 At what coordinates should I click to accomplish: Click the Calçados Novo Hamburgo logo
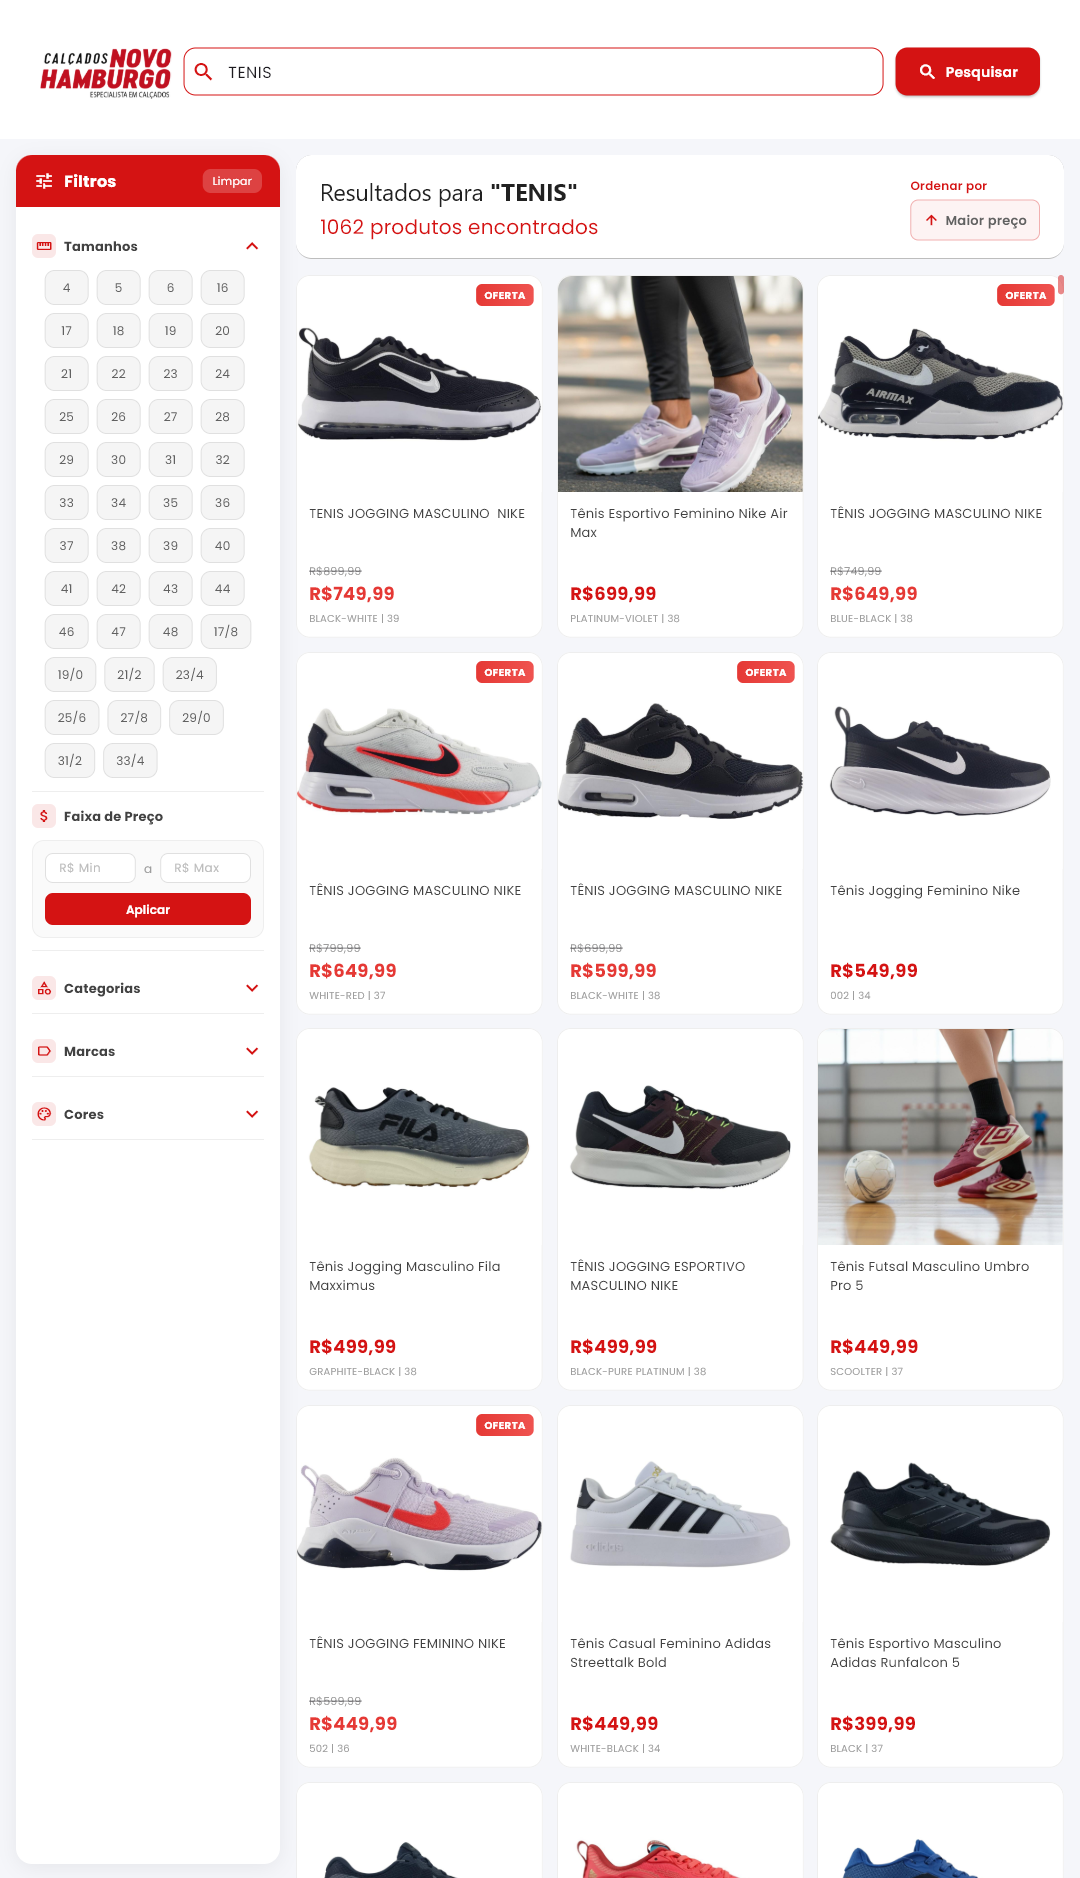[x=105, y=72]
